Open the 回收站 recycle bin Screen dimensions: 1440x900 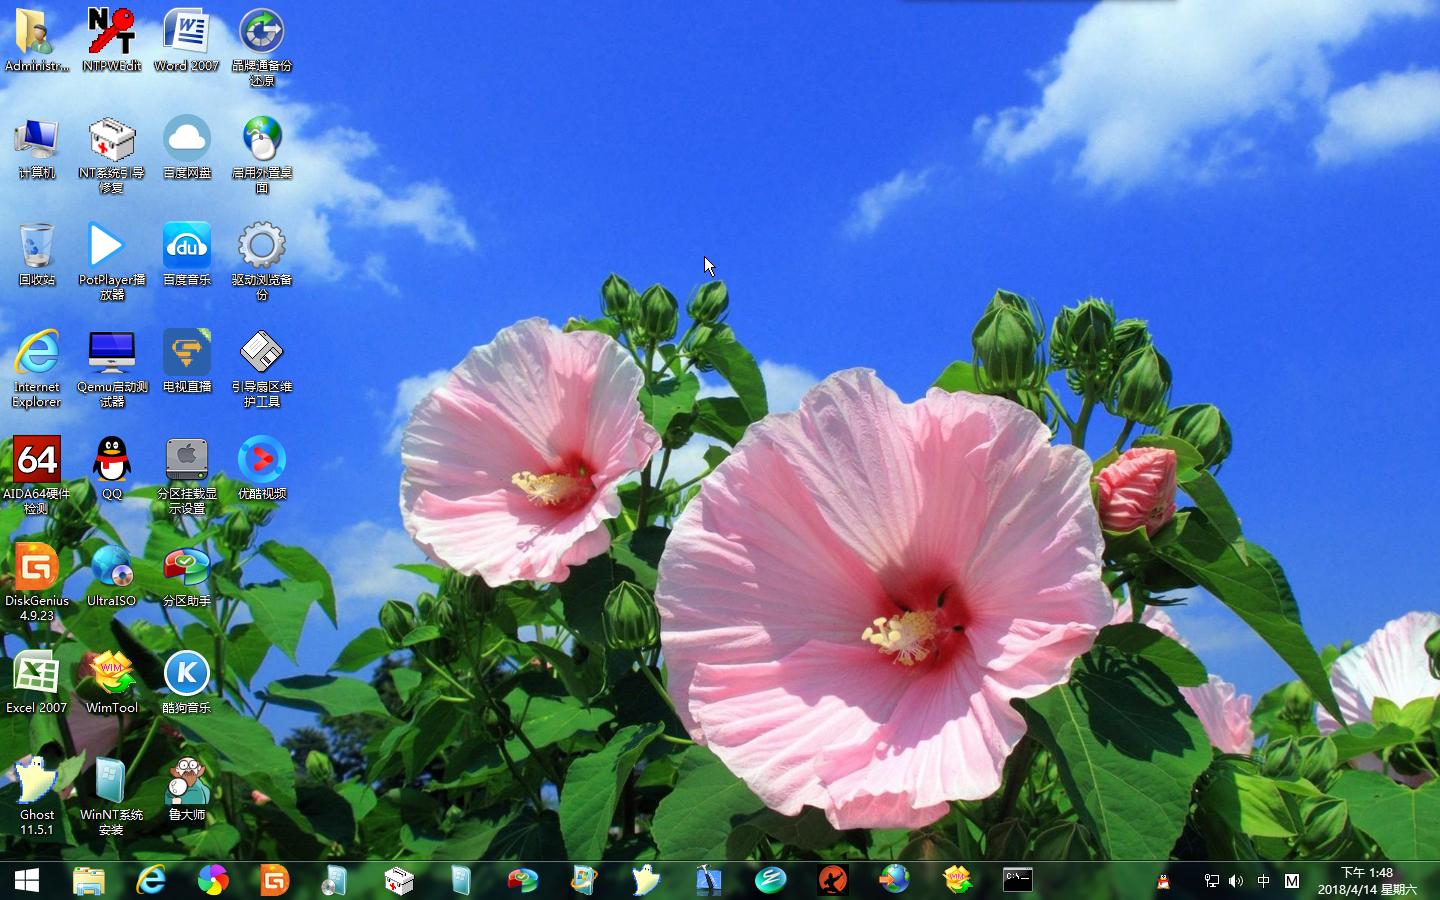point(37,254)
